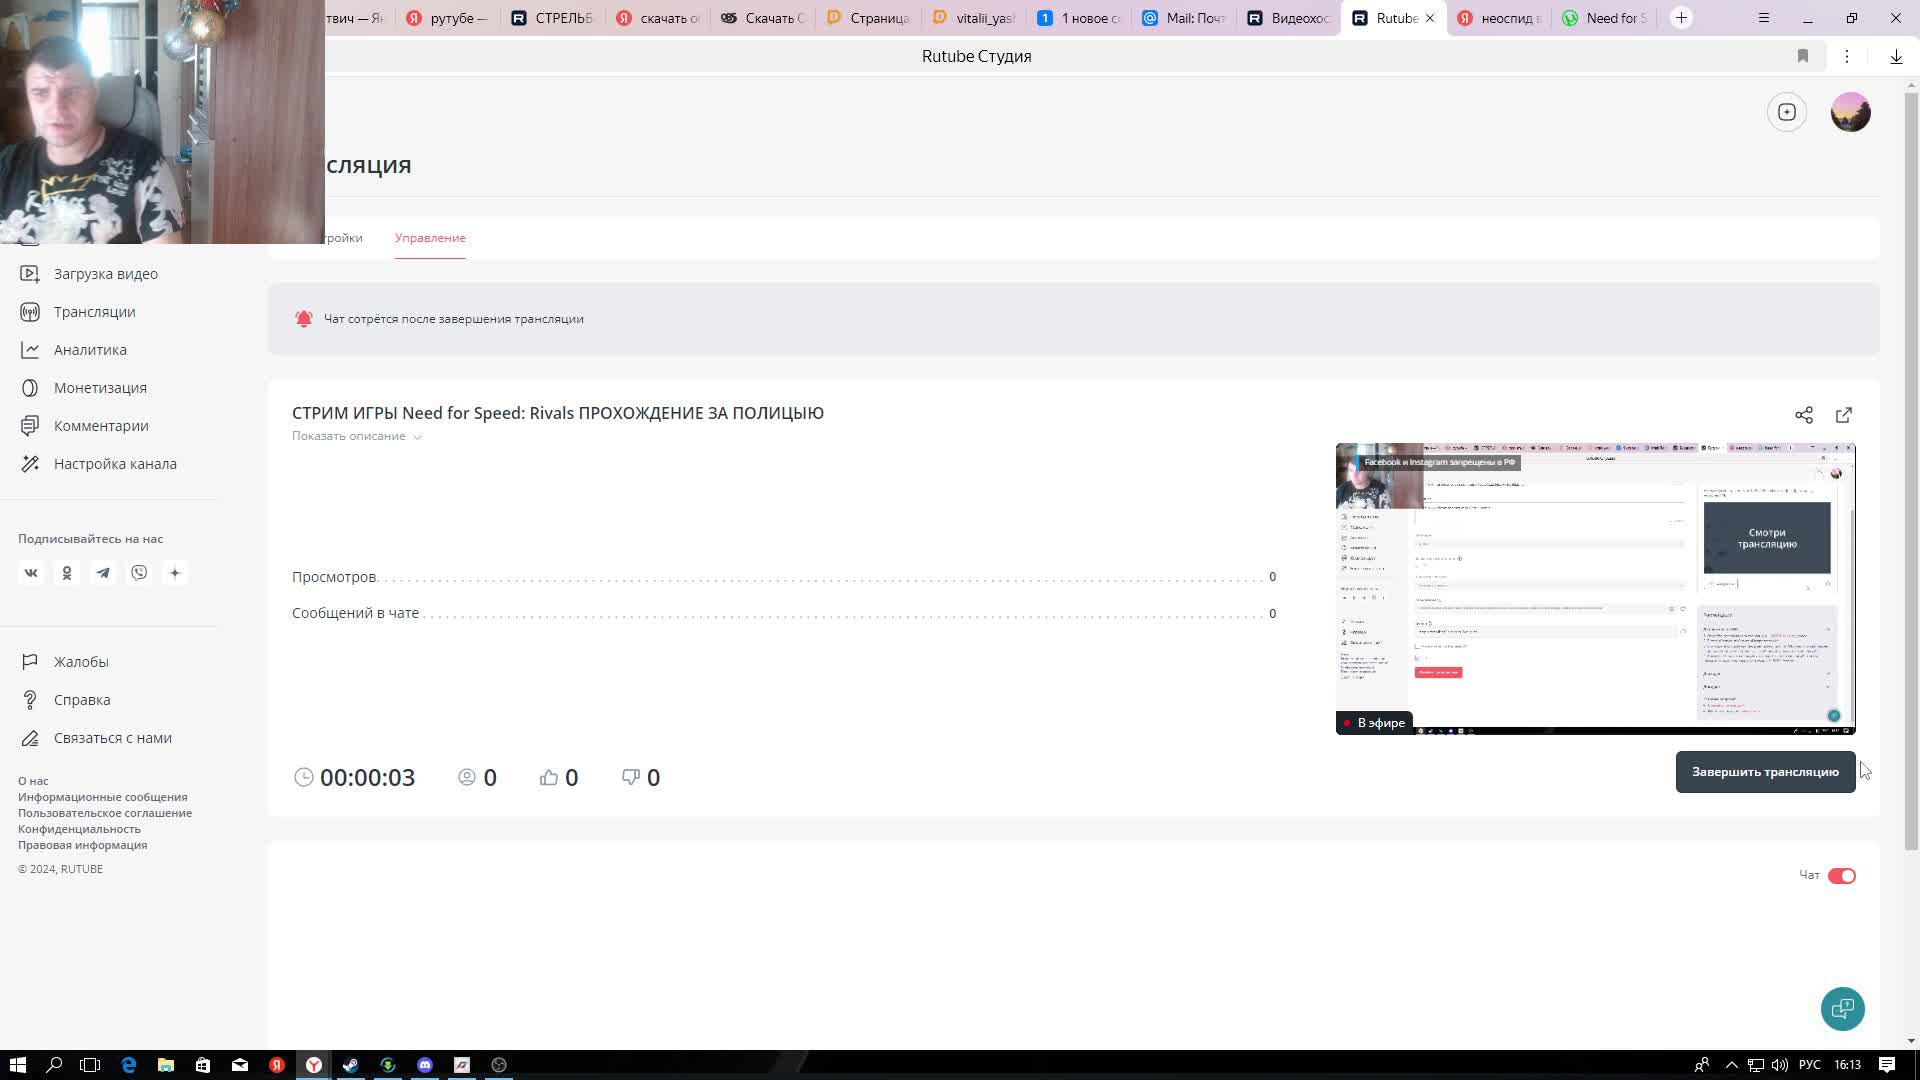Open Steam from the Windows taskbar
1920x1080 pixels.
[x=351, y=1065]
